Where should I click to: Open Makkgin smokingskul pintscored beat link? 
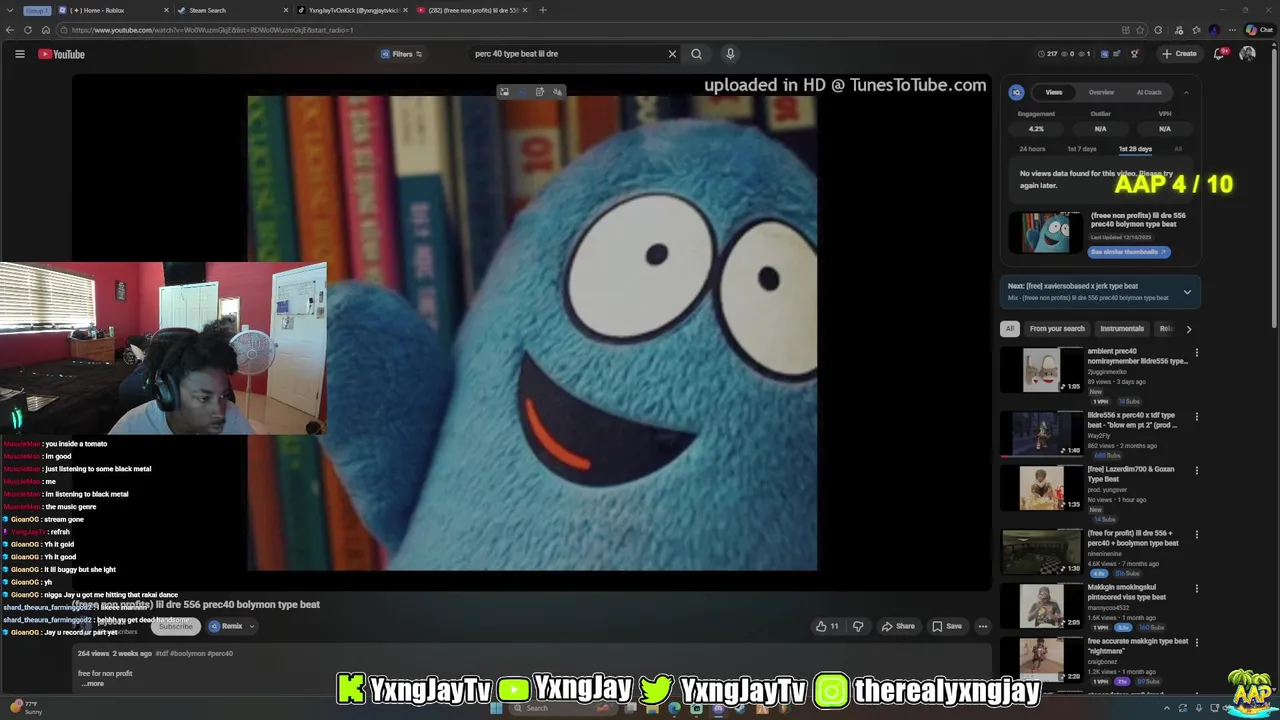pyautogui.click(x=1127, y=592)
